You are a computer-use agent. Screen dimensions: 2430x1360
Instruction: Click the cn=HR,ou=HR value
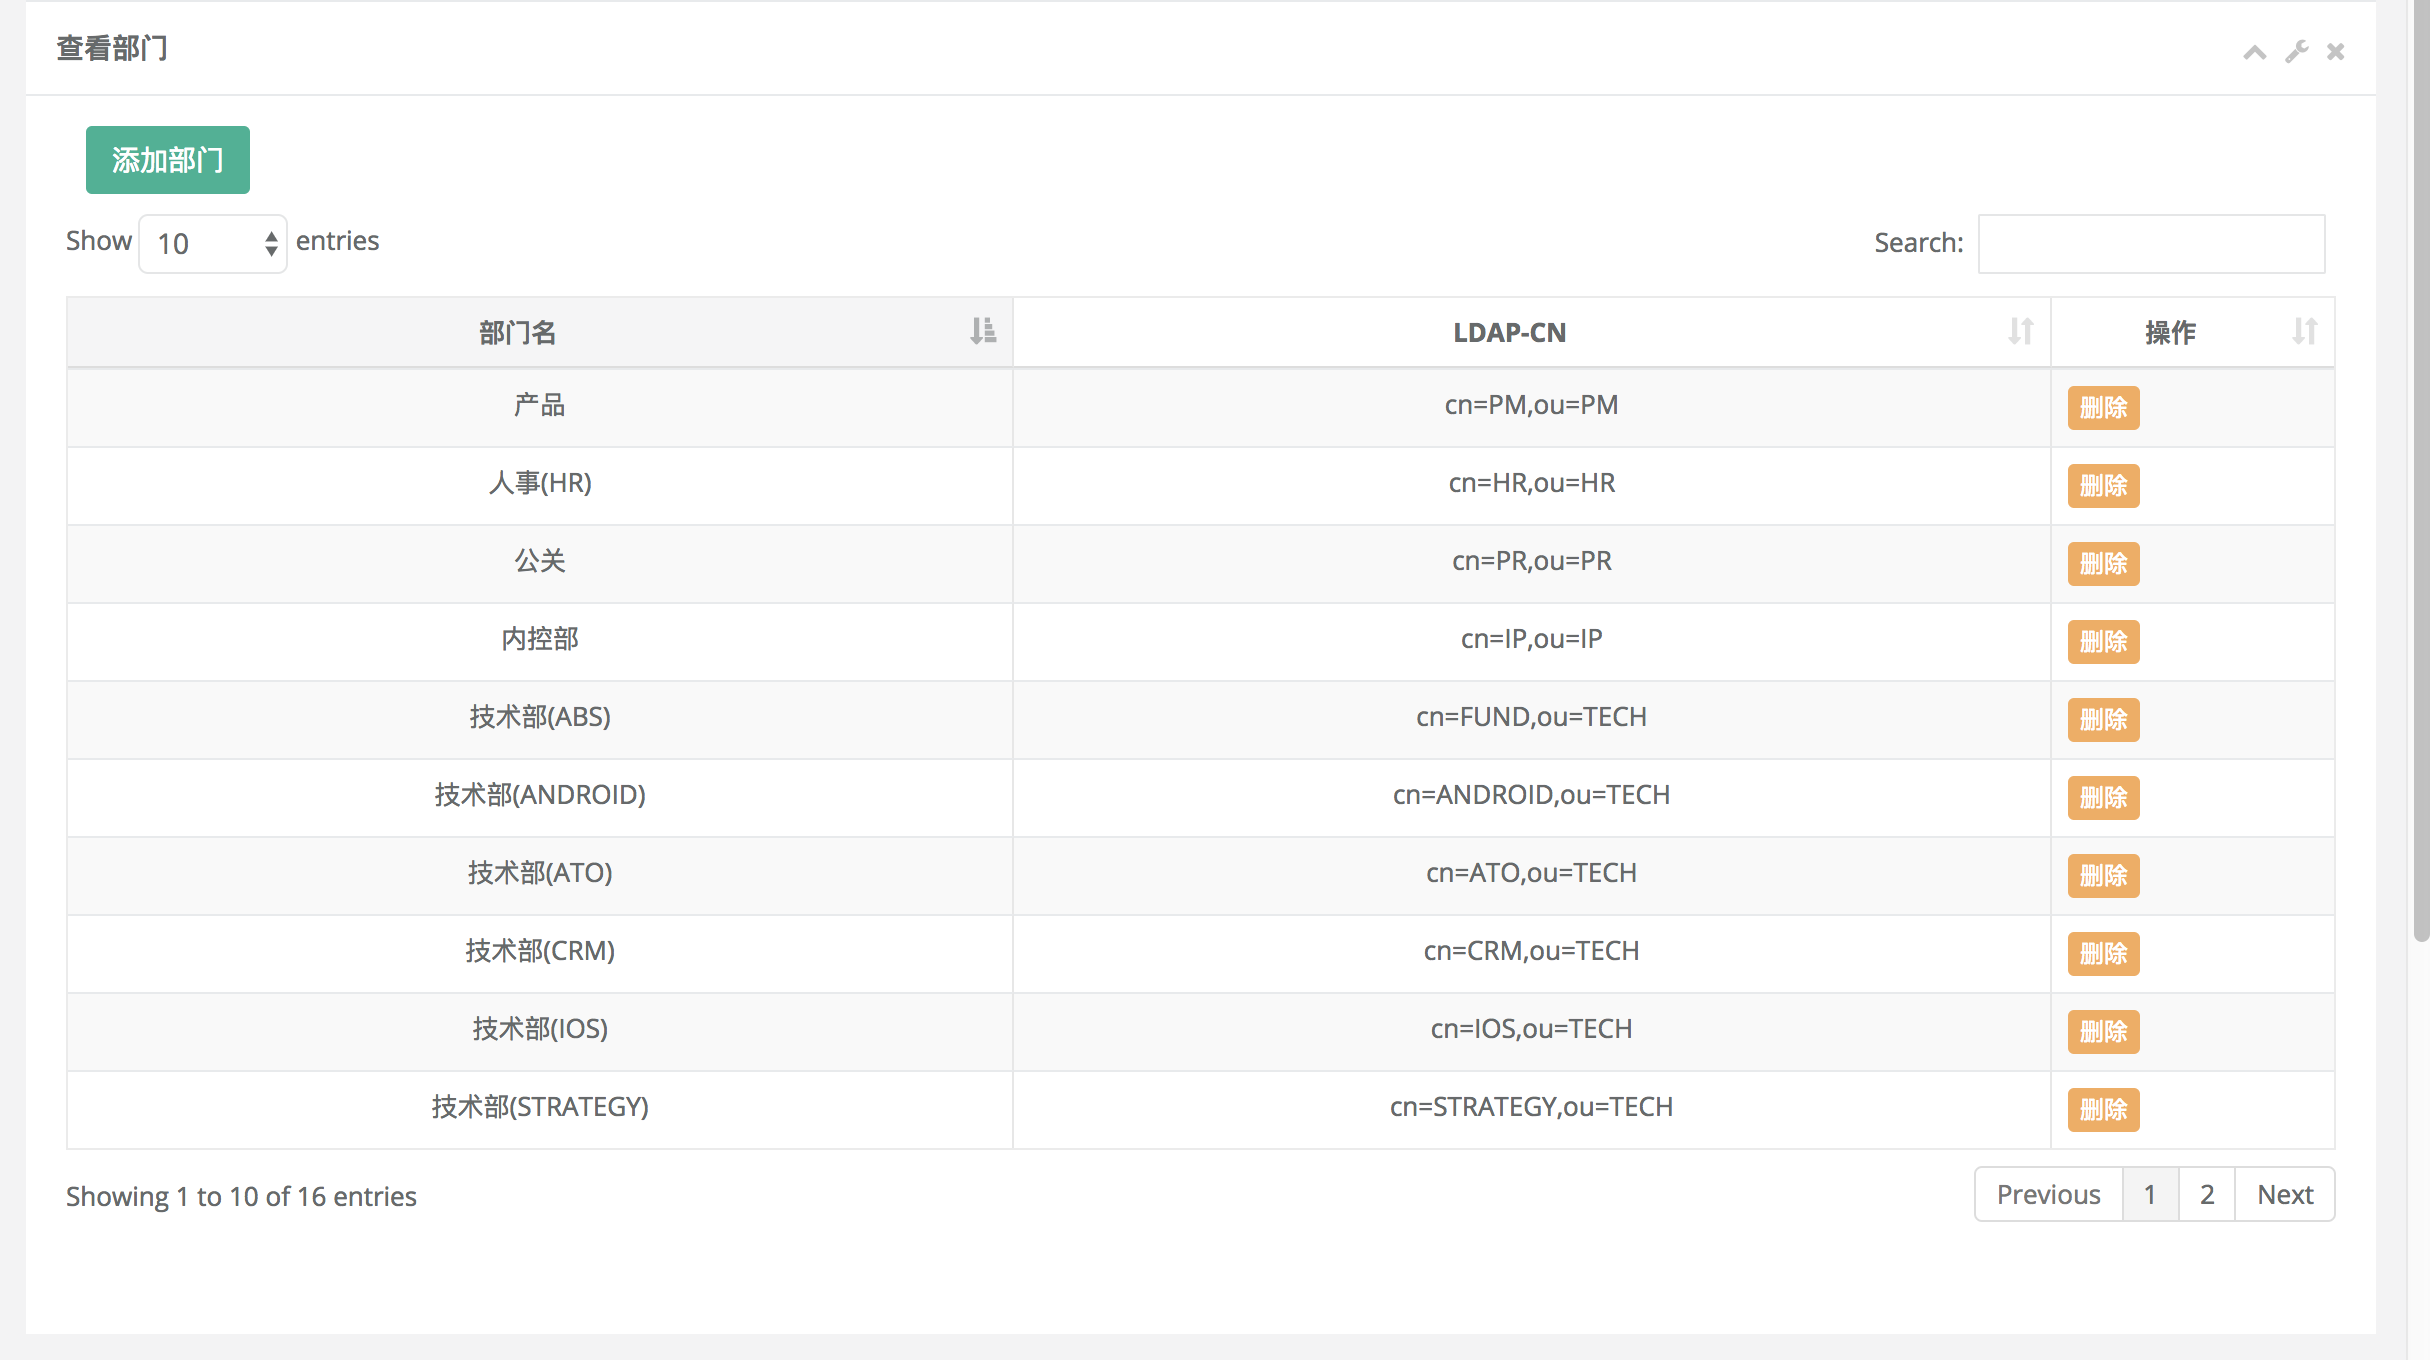coord(1531,483)
